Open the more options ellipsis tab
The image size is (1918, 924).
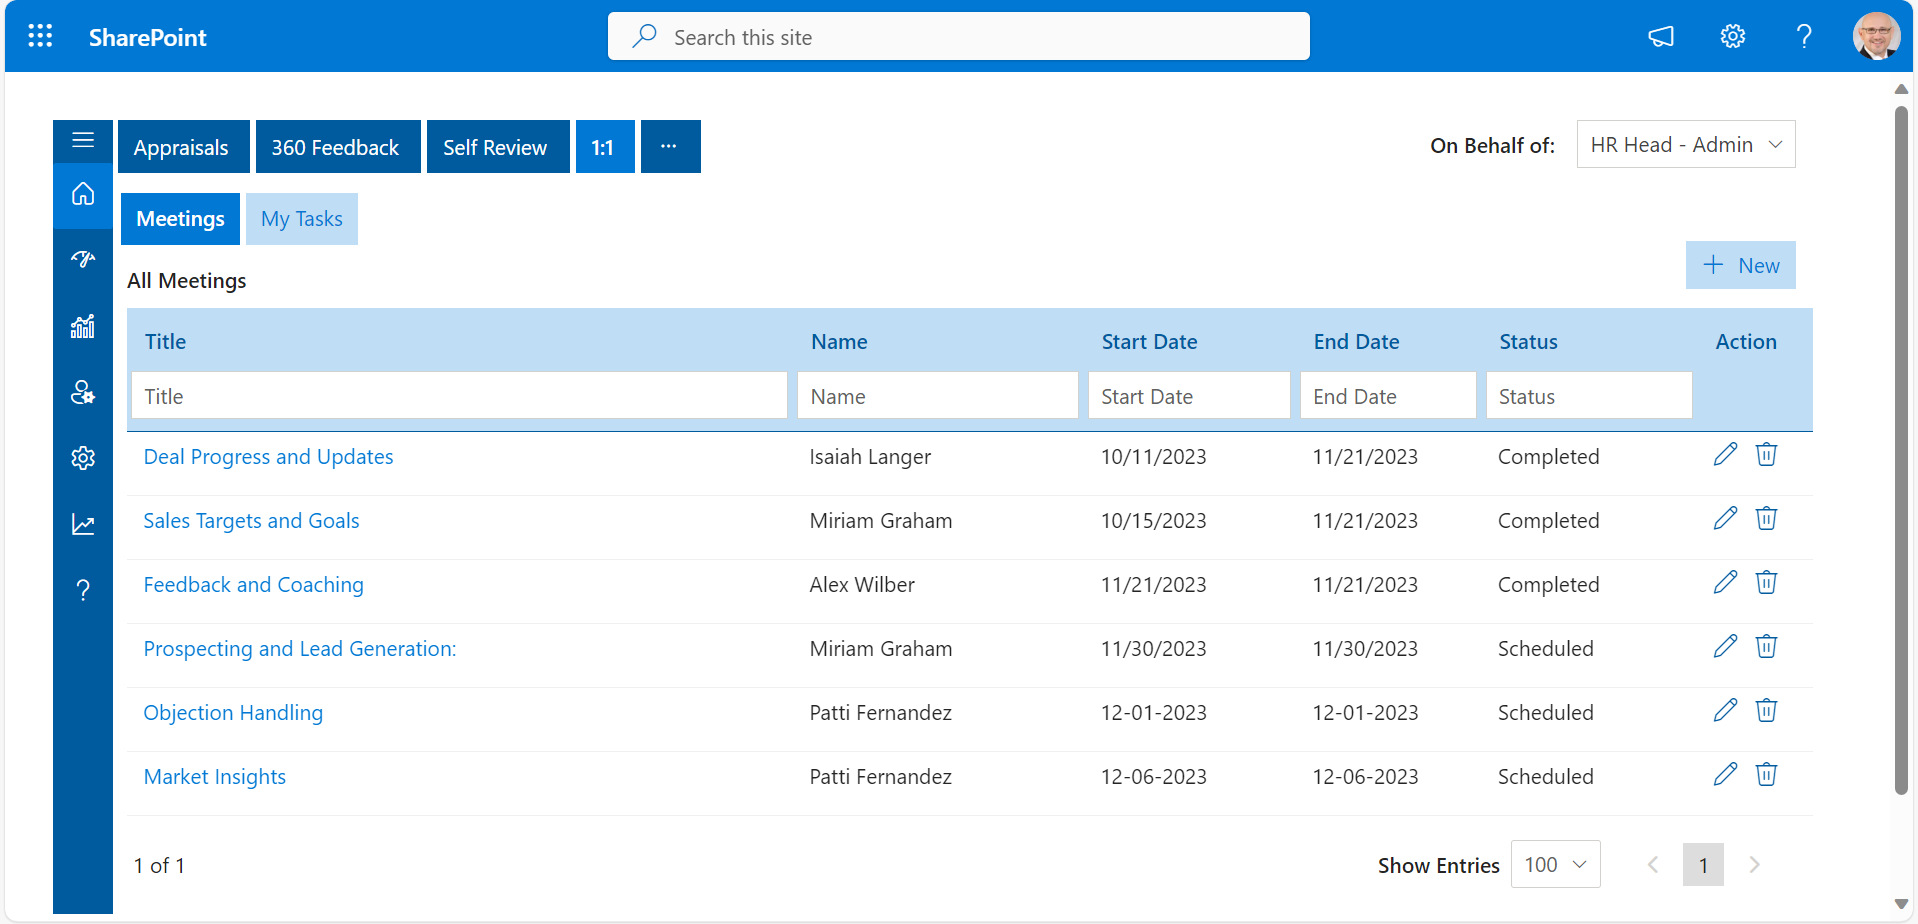click(670, 147)
